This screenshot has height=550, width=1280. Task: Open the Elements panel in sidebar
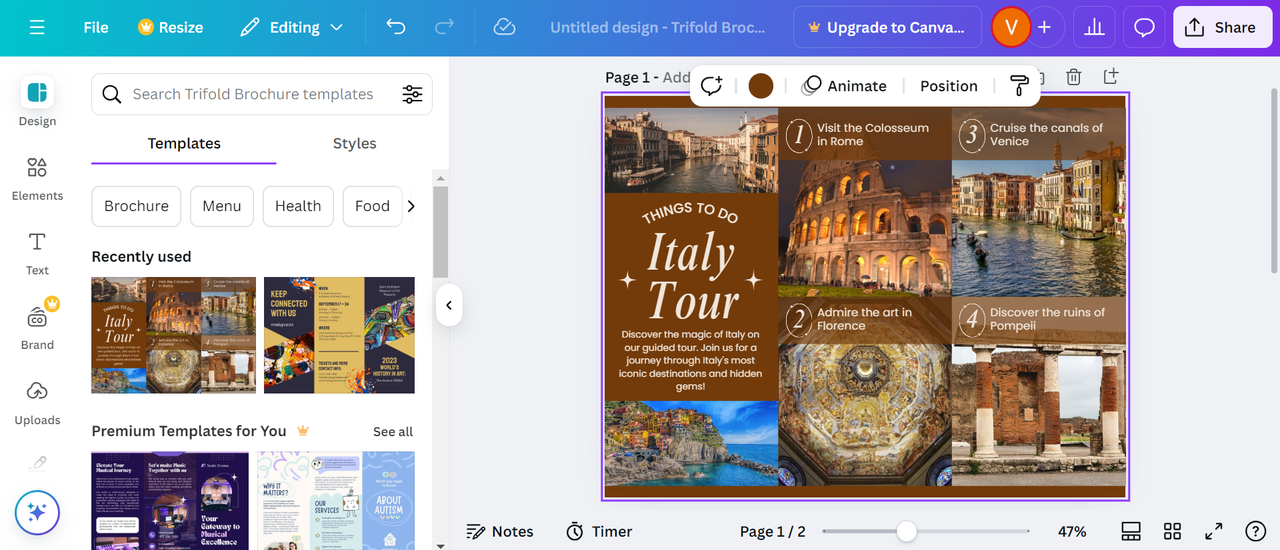tap(37, 178)
